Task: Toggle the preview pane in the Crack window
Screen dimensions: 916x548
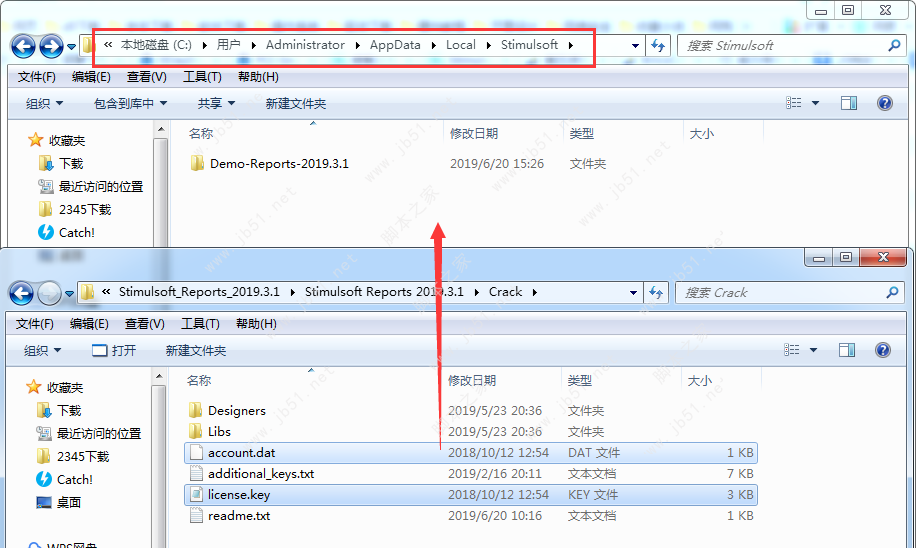Action: tap(846, 350)
